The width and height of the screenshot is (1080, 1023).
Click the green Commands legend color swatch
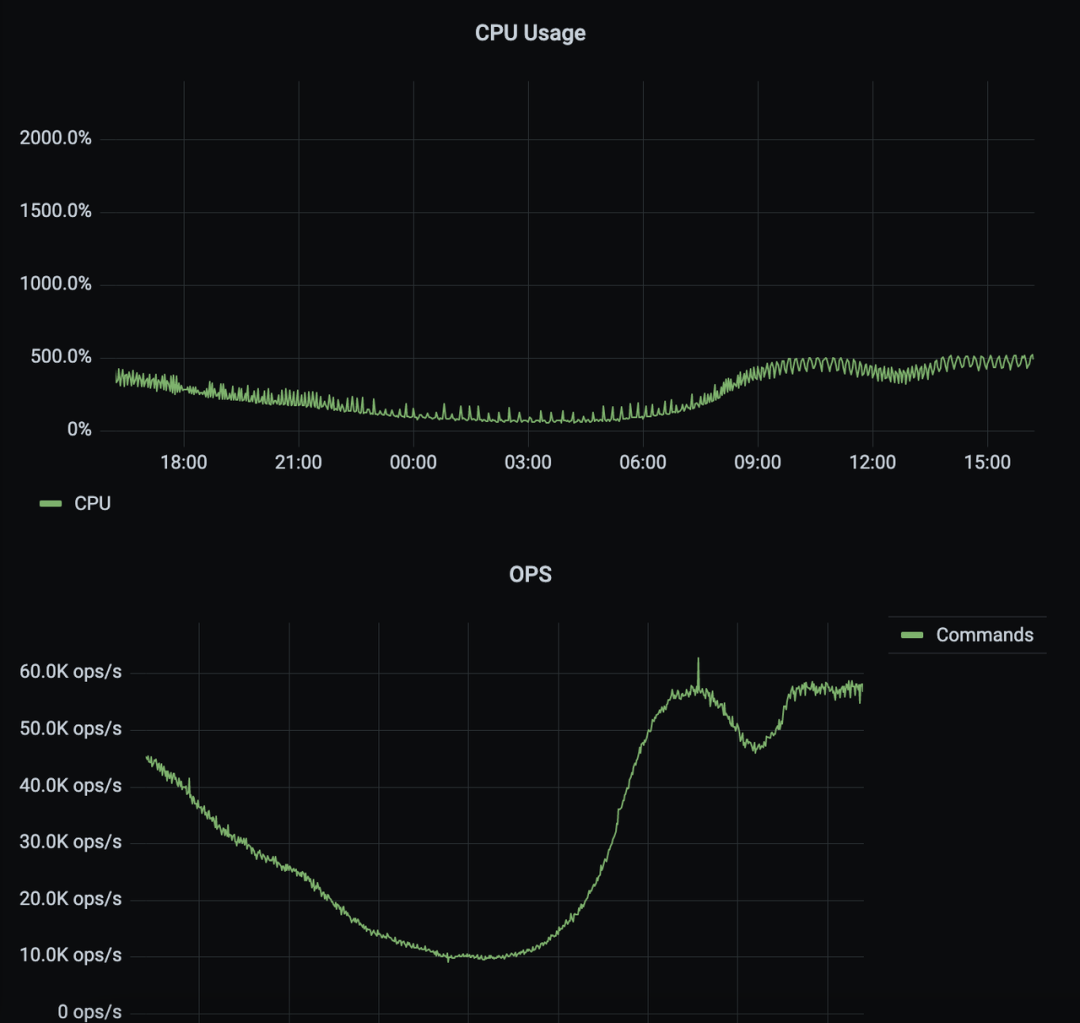912,634
